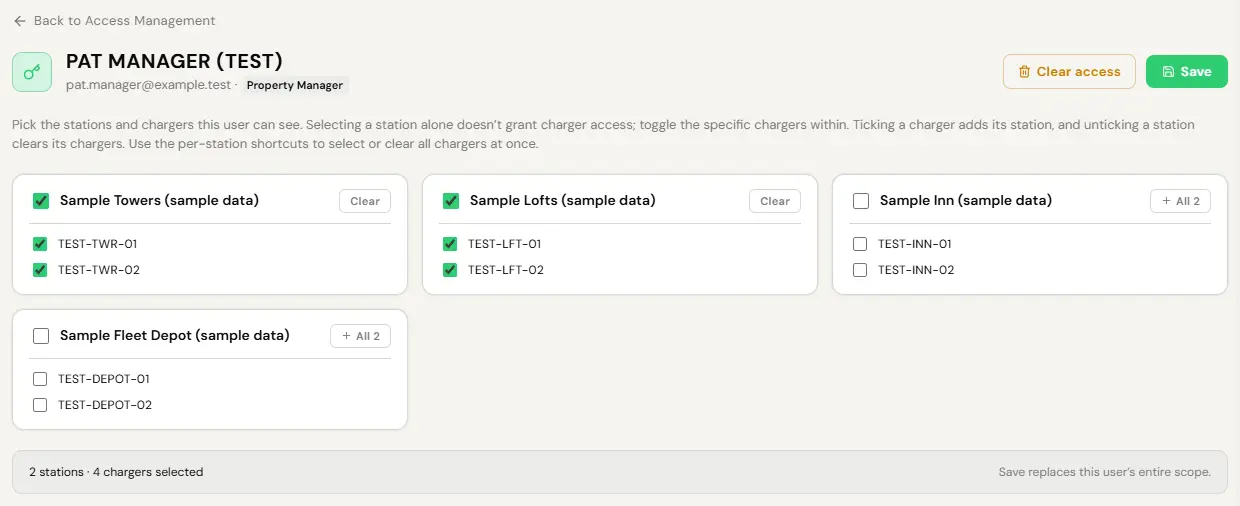Select all 2 chargers for Sample Fleet Depot
The height and width of the screenshot is (506, 1240).
(x=360, y=336)
